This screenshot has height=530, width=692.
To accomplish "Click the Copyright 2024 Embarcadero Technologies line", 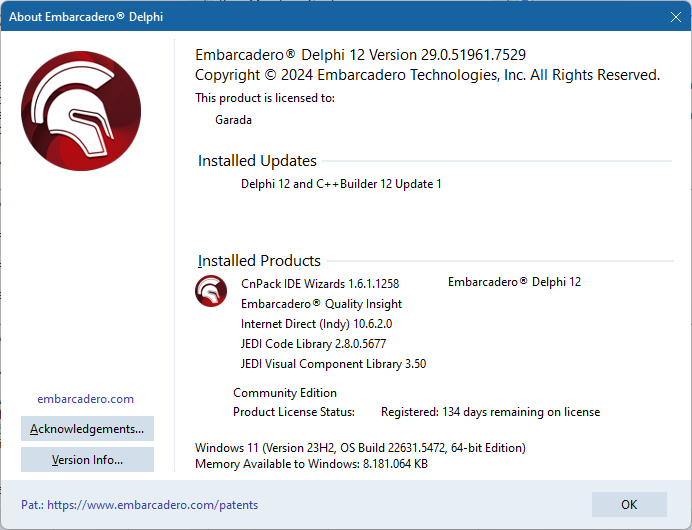I will pos(427,75).
